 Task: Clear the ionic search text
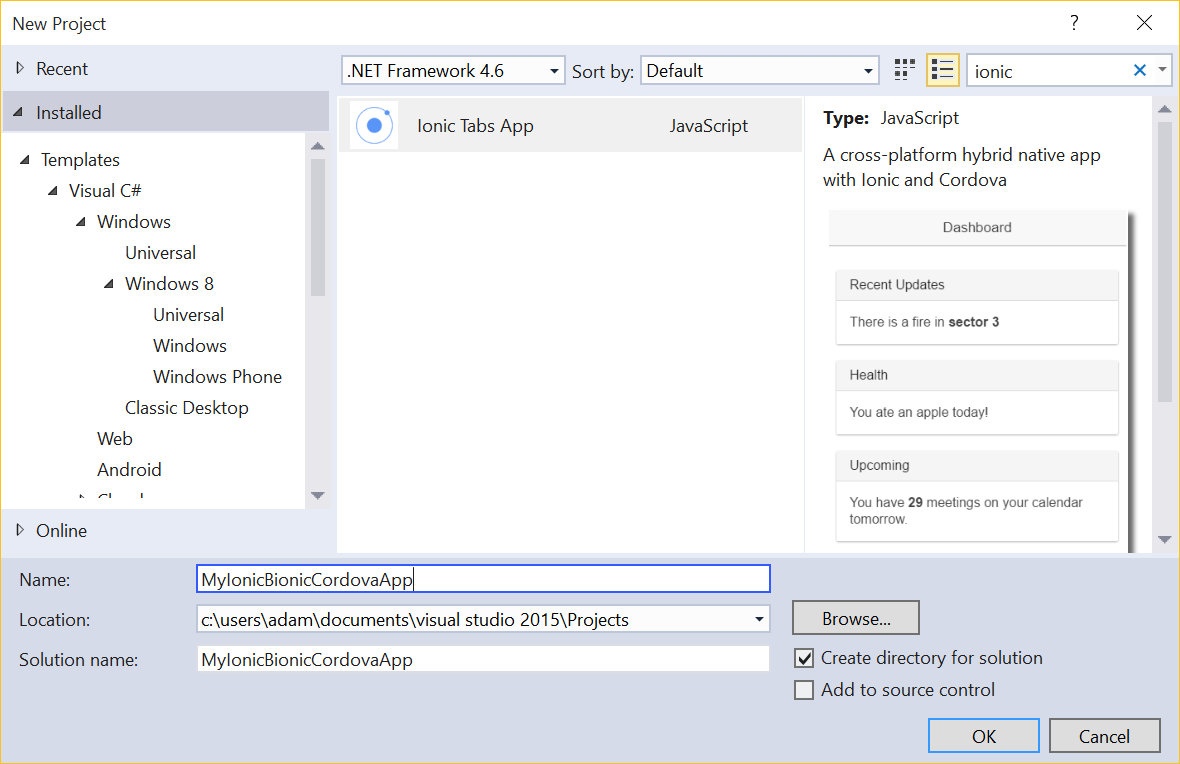1139,70
